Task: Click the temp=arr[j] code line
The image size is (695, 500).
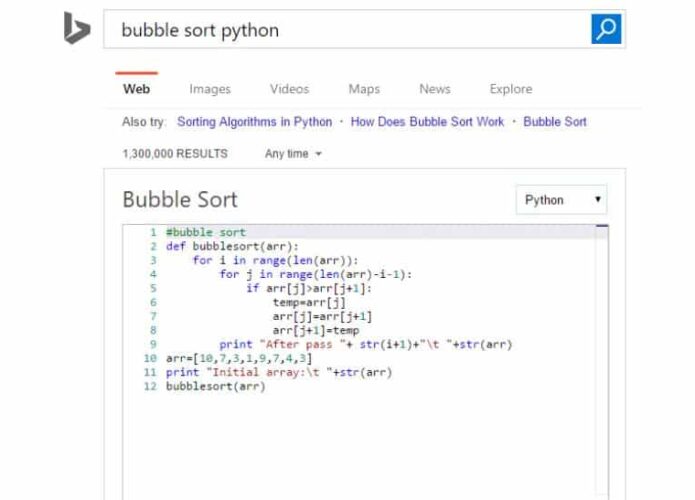Action: click(x=309, y=303)
